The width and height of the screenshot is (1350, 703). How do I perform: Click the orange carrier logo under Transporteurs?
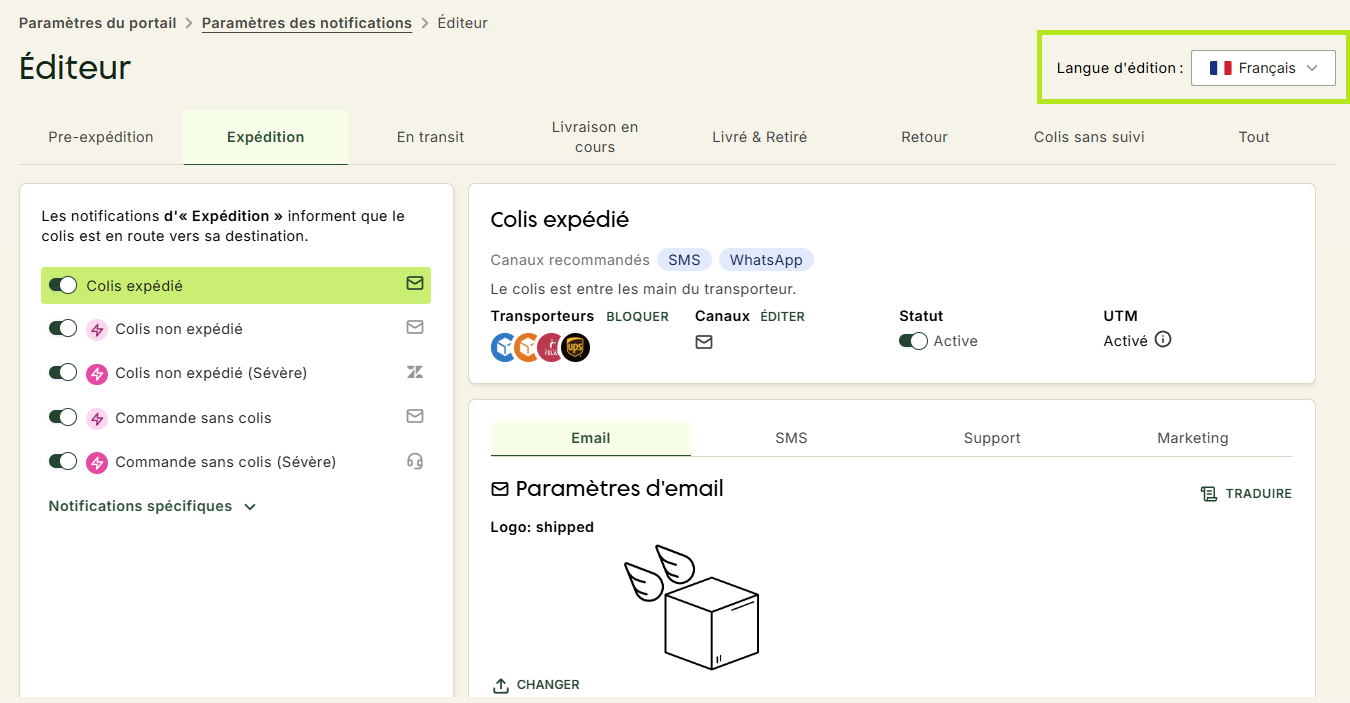(527, 348)
